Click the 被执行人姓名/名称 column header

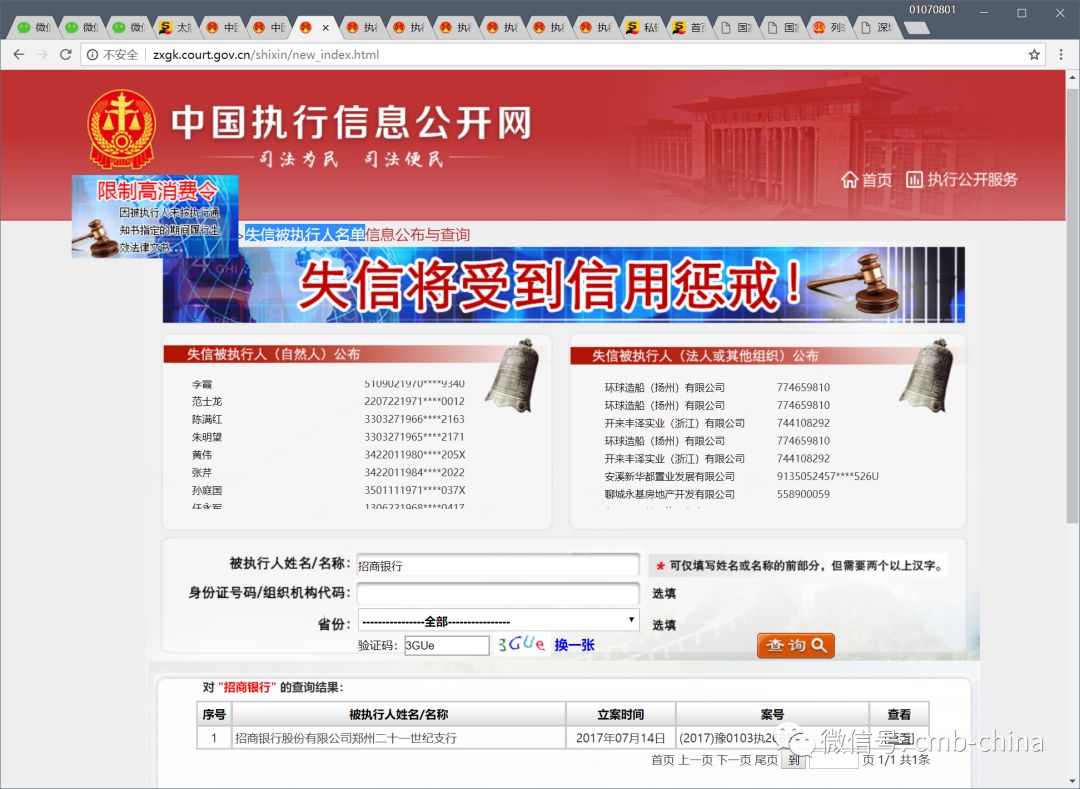coord(398,715)
